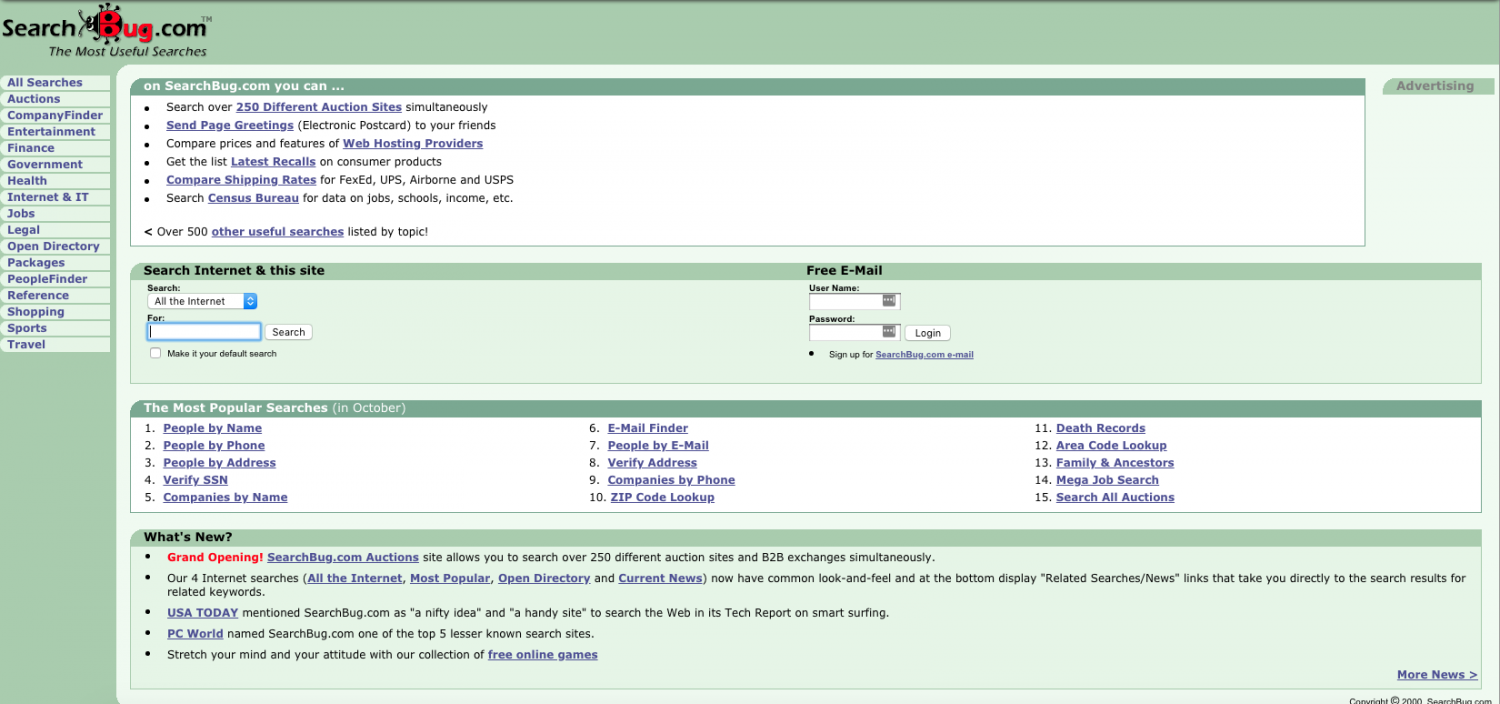Open the Mega Job Search link
Screen dimensions: 1500x704
(1107, 480)
